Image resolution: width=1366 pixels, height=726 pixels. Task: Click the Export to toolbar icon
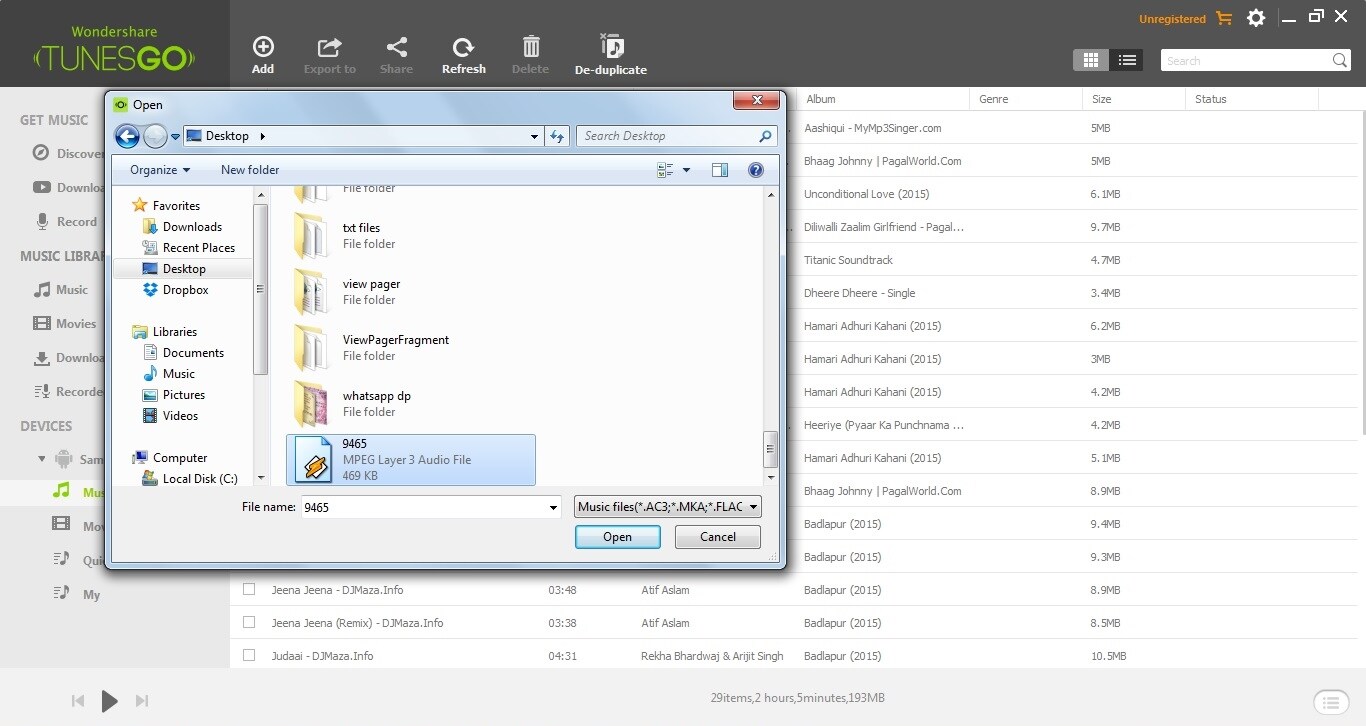pyautogui.click(x=329, y=55)
